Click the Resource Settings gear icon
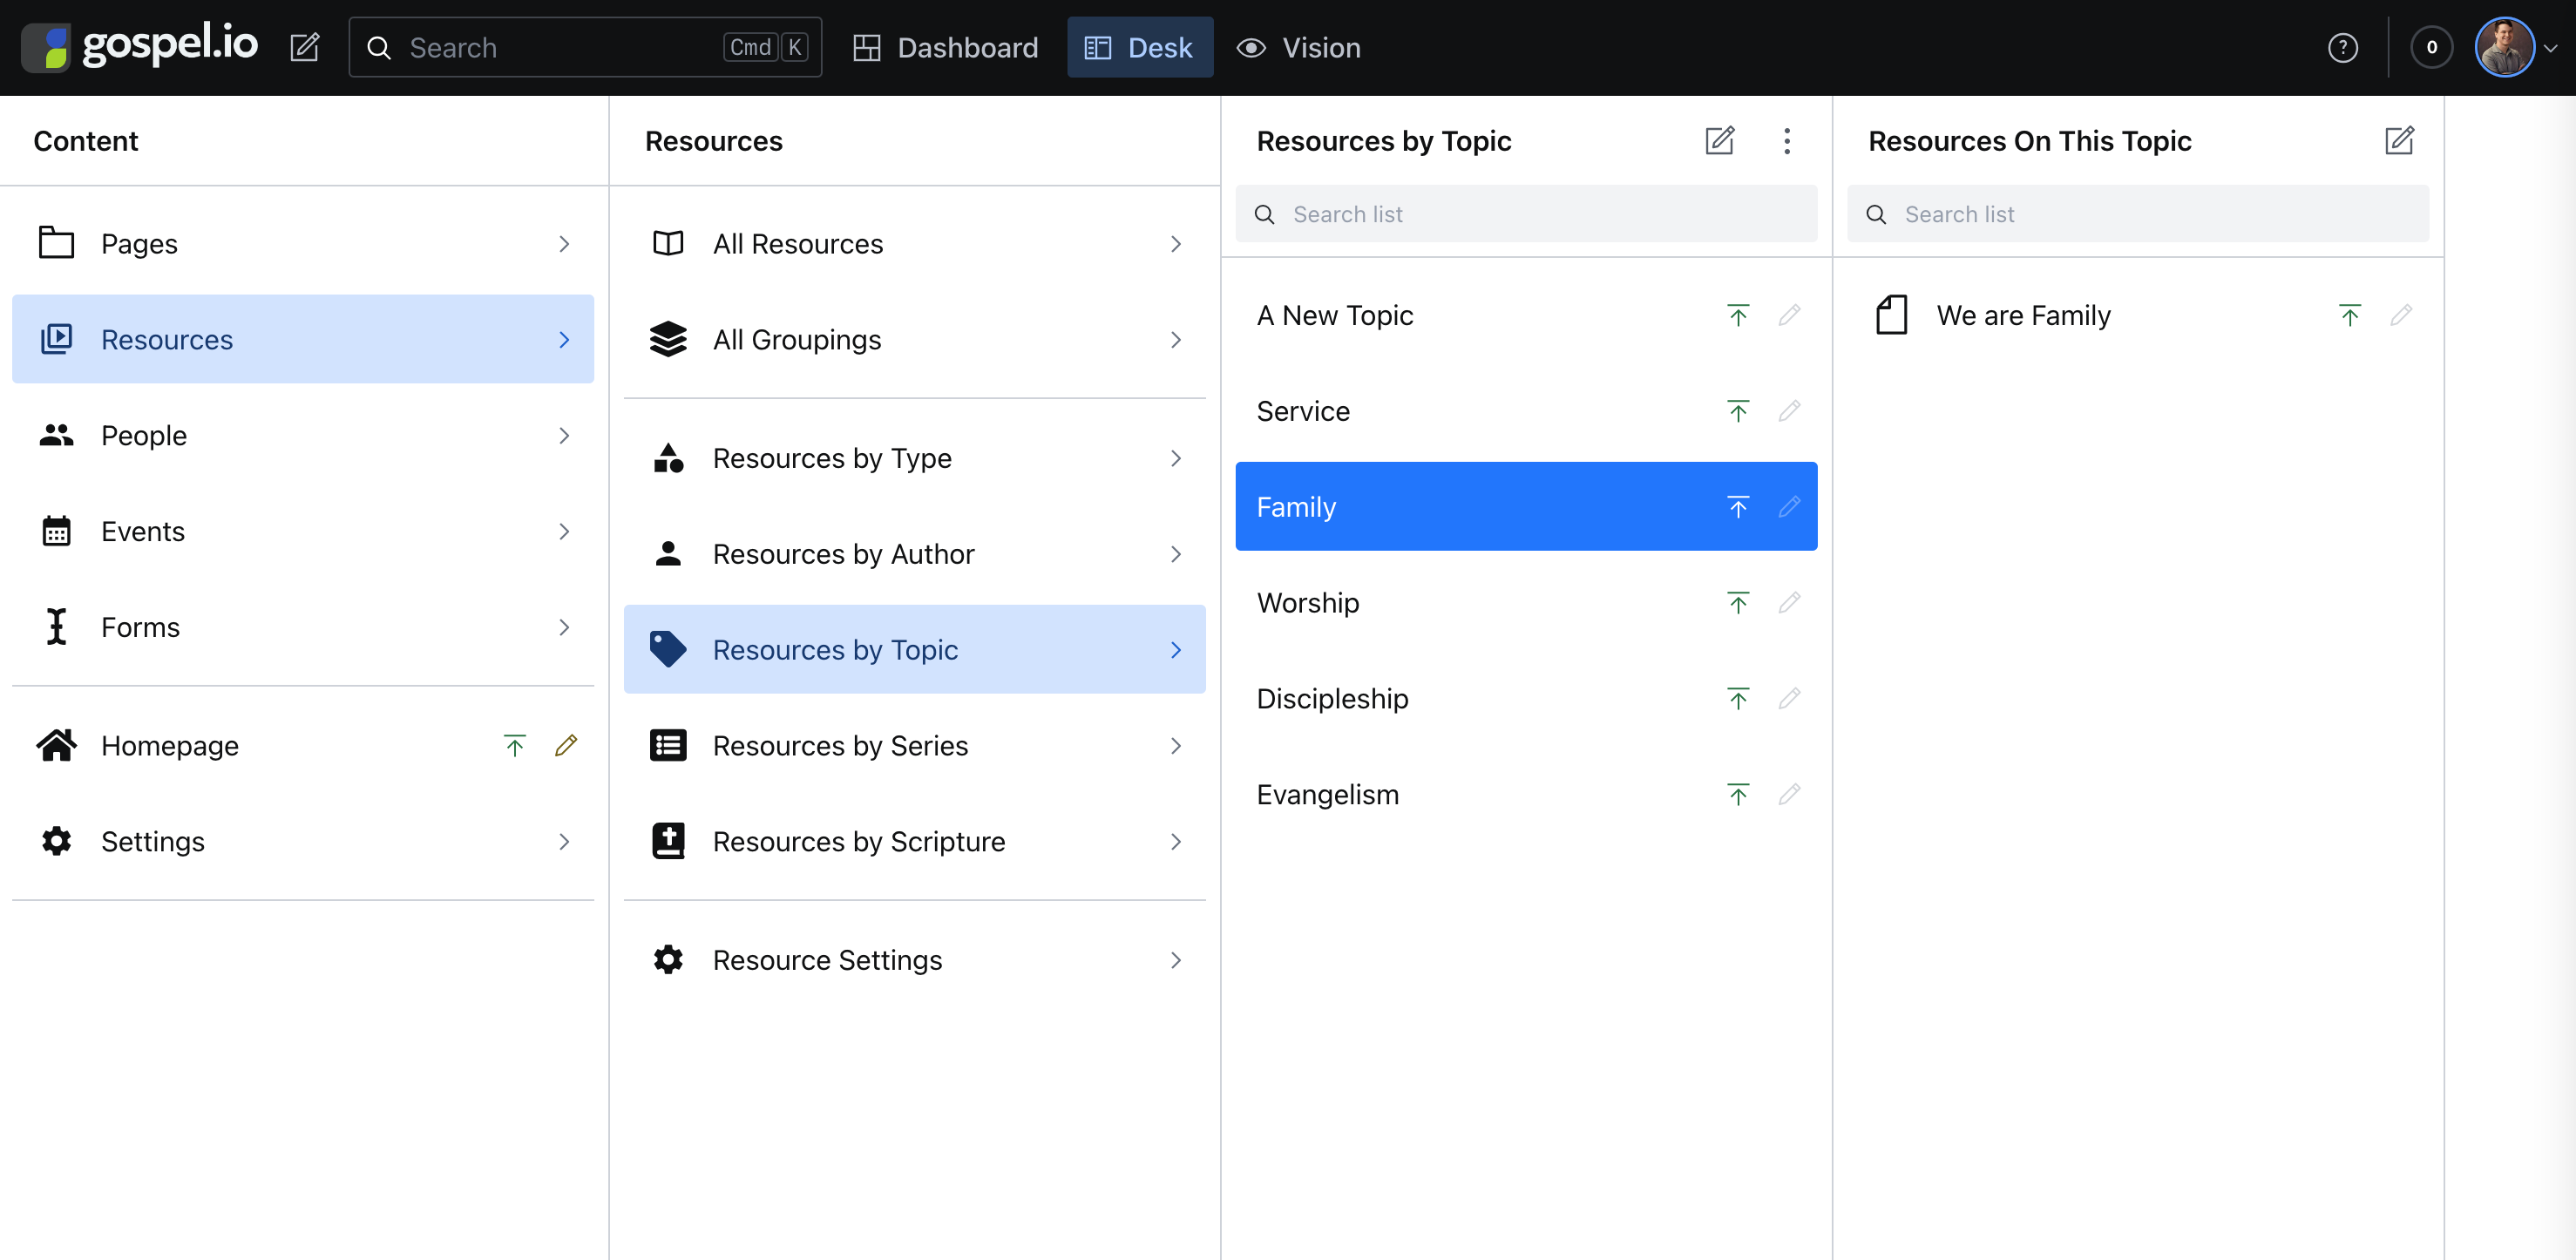Viewport: 2576px width, 1260px height. 668,959
